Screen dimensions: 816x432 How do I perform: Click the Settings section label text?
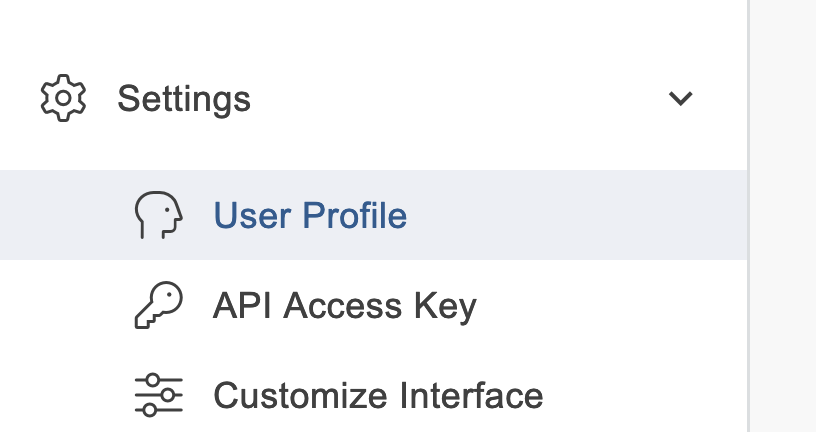click(x=184, y=99)
